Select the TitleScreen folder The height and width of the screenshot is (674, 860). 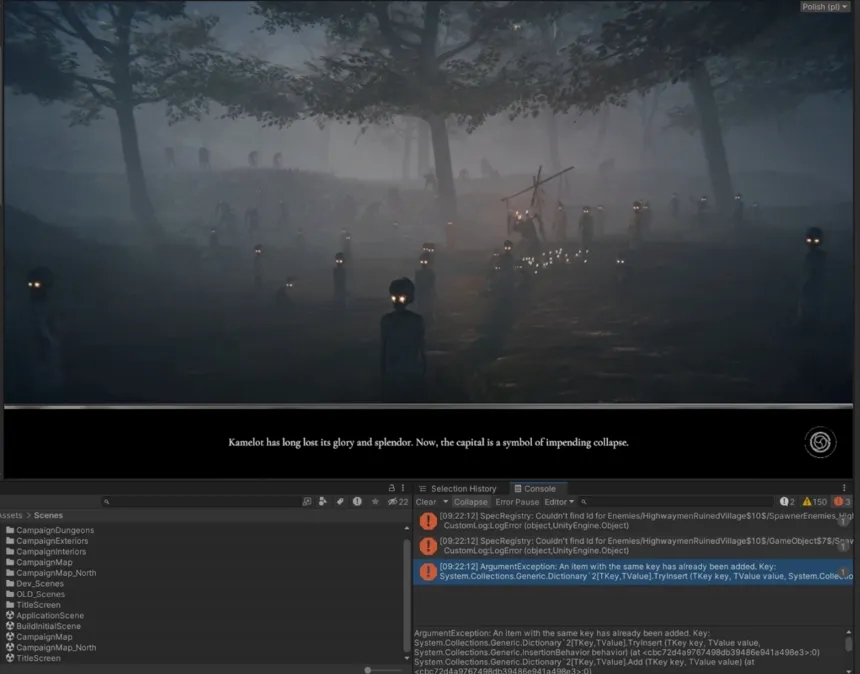(33, 605)
